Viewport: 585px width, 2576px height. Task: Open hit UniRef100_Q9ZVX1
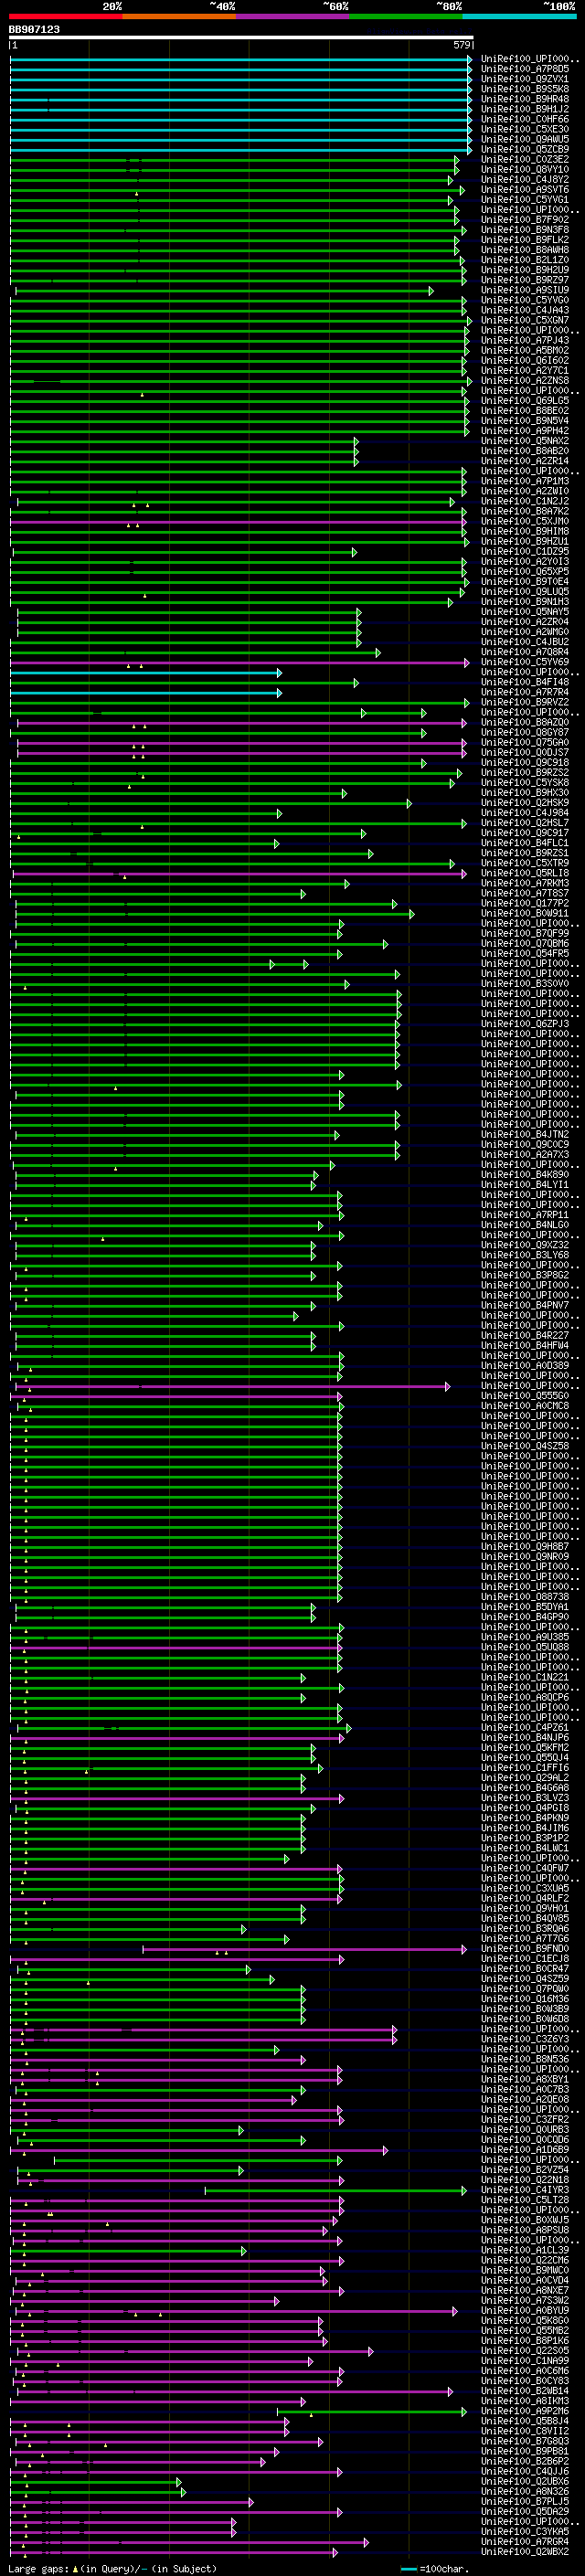click(x=525, y=79)
